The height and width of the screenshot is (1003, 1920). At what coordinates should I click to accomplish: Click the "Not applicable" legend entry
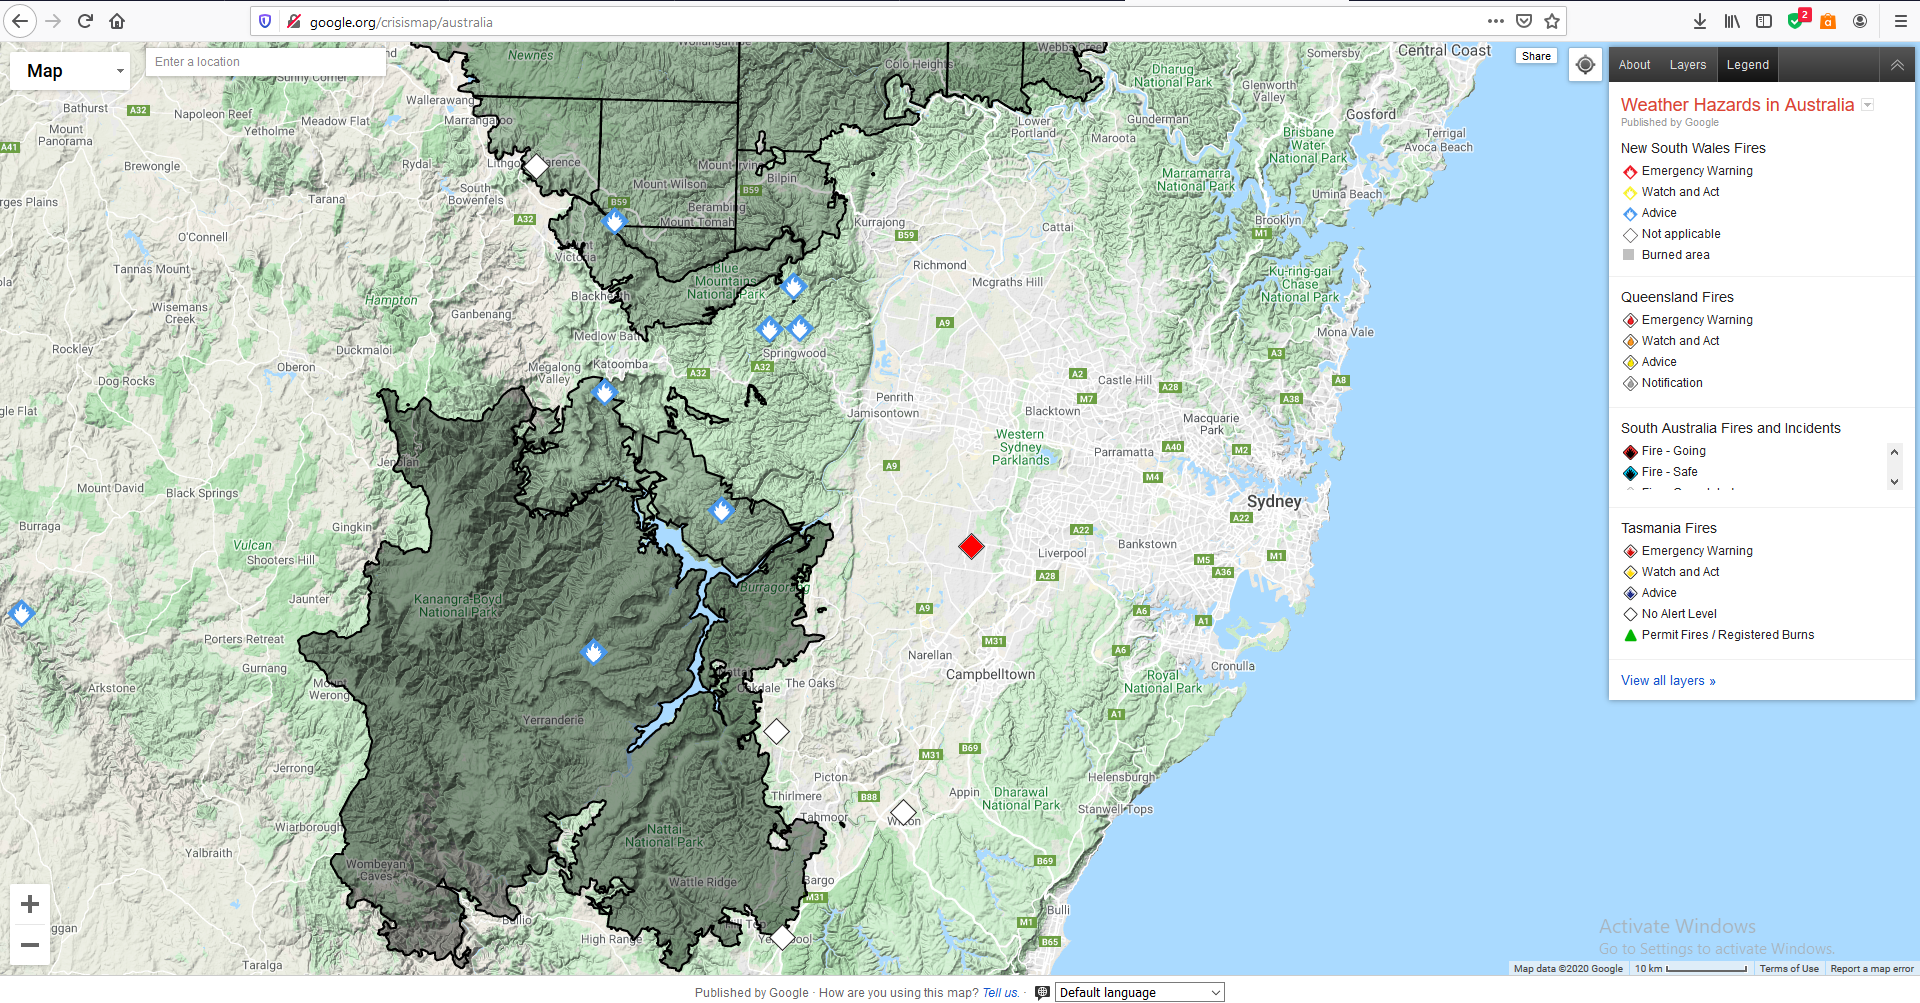pos(1671,234)
